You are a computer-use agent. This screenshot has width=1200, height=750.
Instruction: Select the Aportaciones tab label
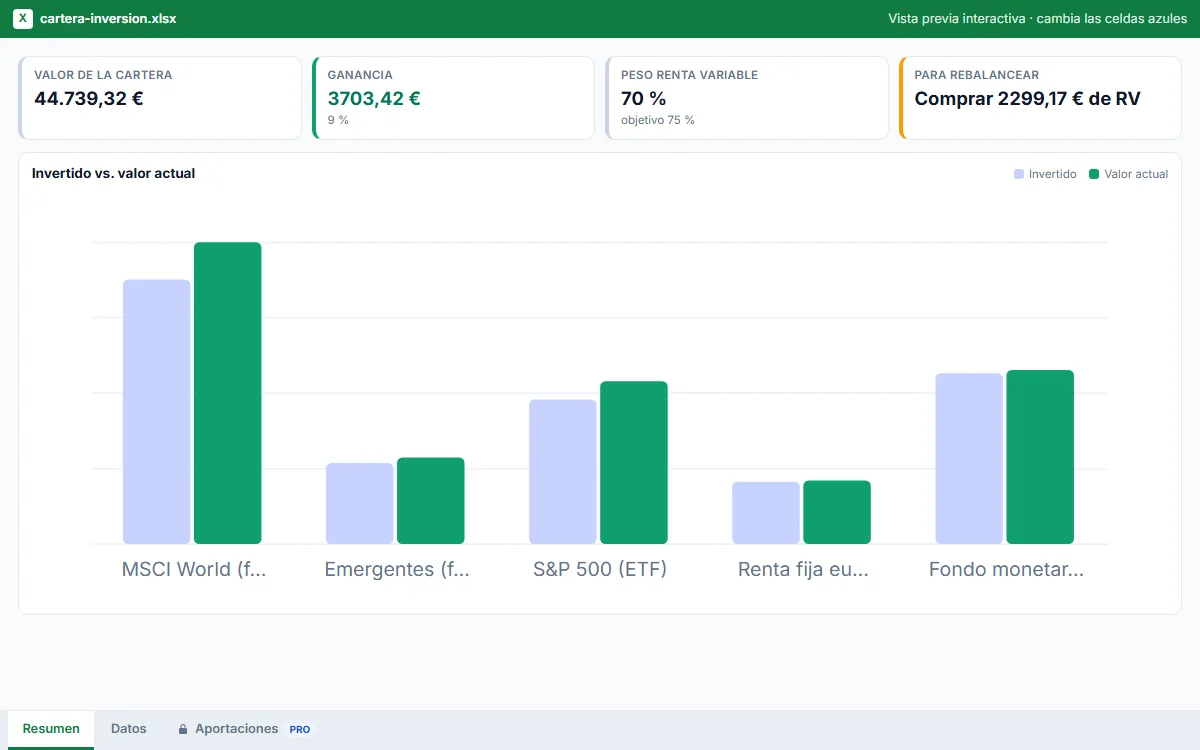point(236,729)
